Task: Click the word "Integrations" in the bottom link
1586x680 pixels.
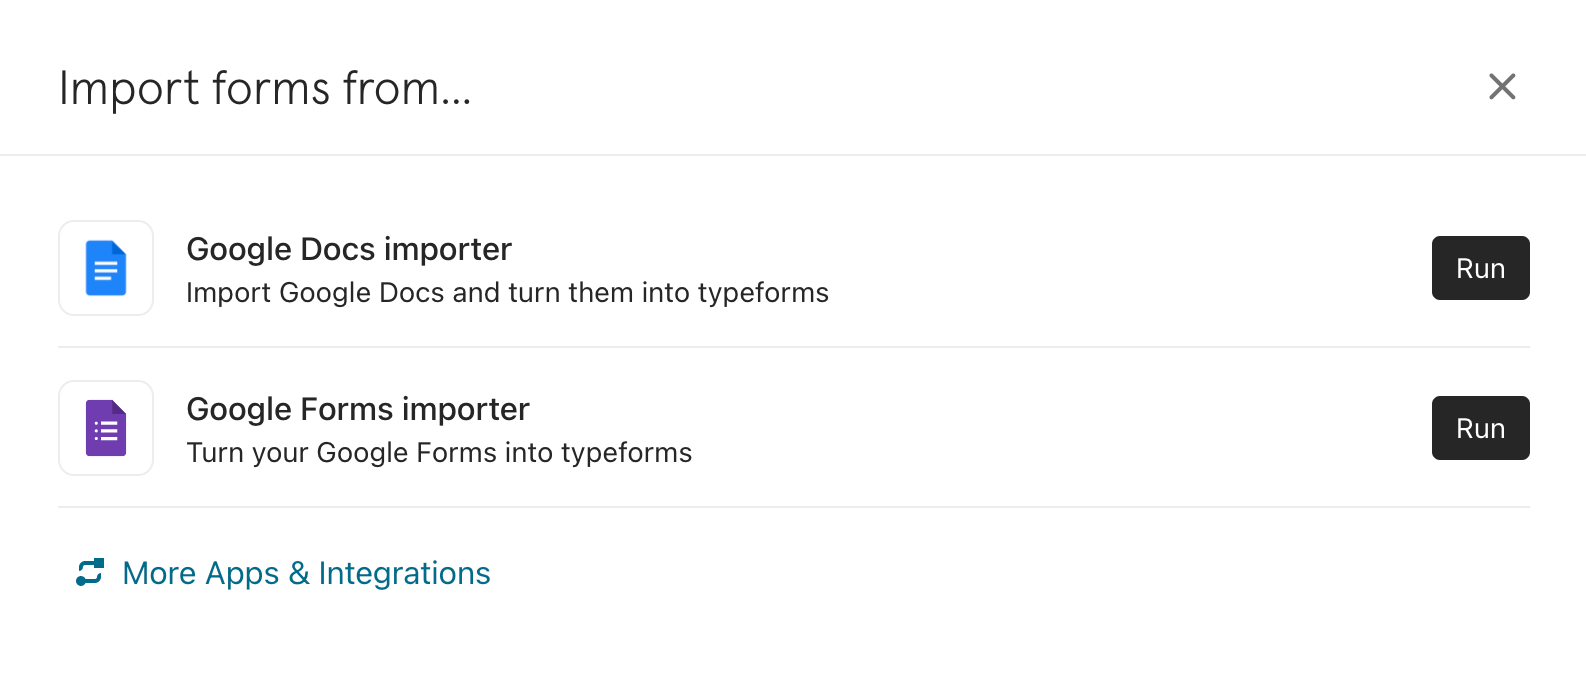Action: 404,573
